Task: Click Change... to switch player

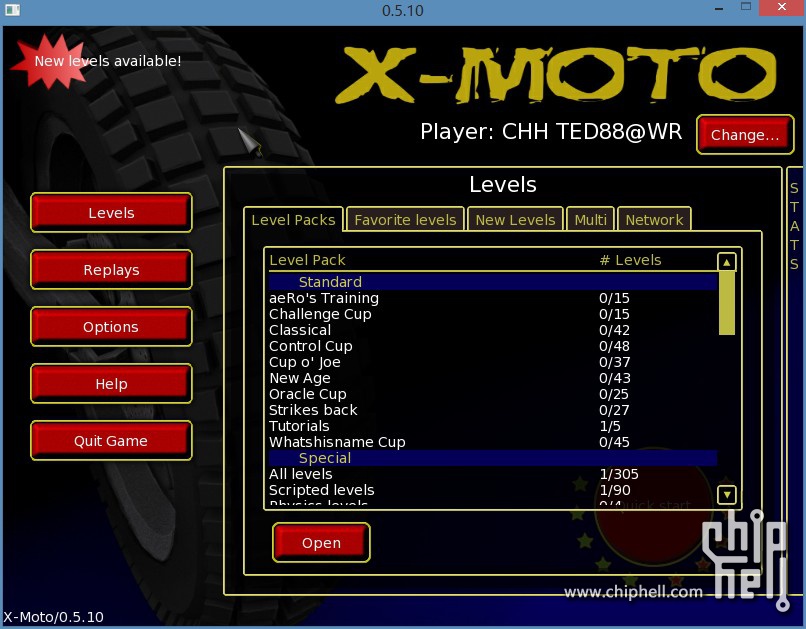Action: click(745, 135)
